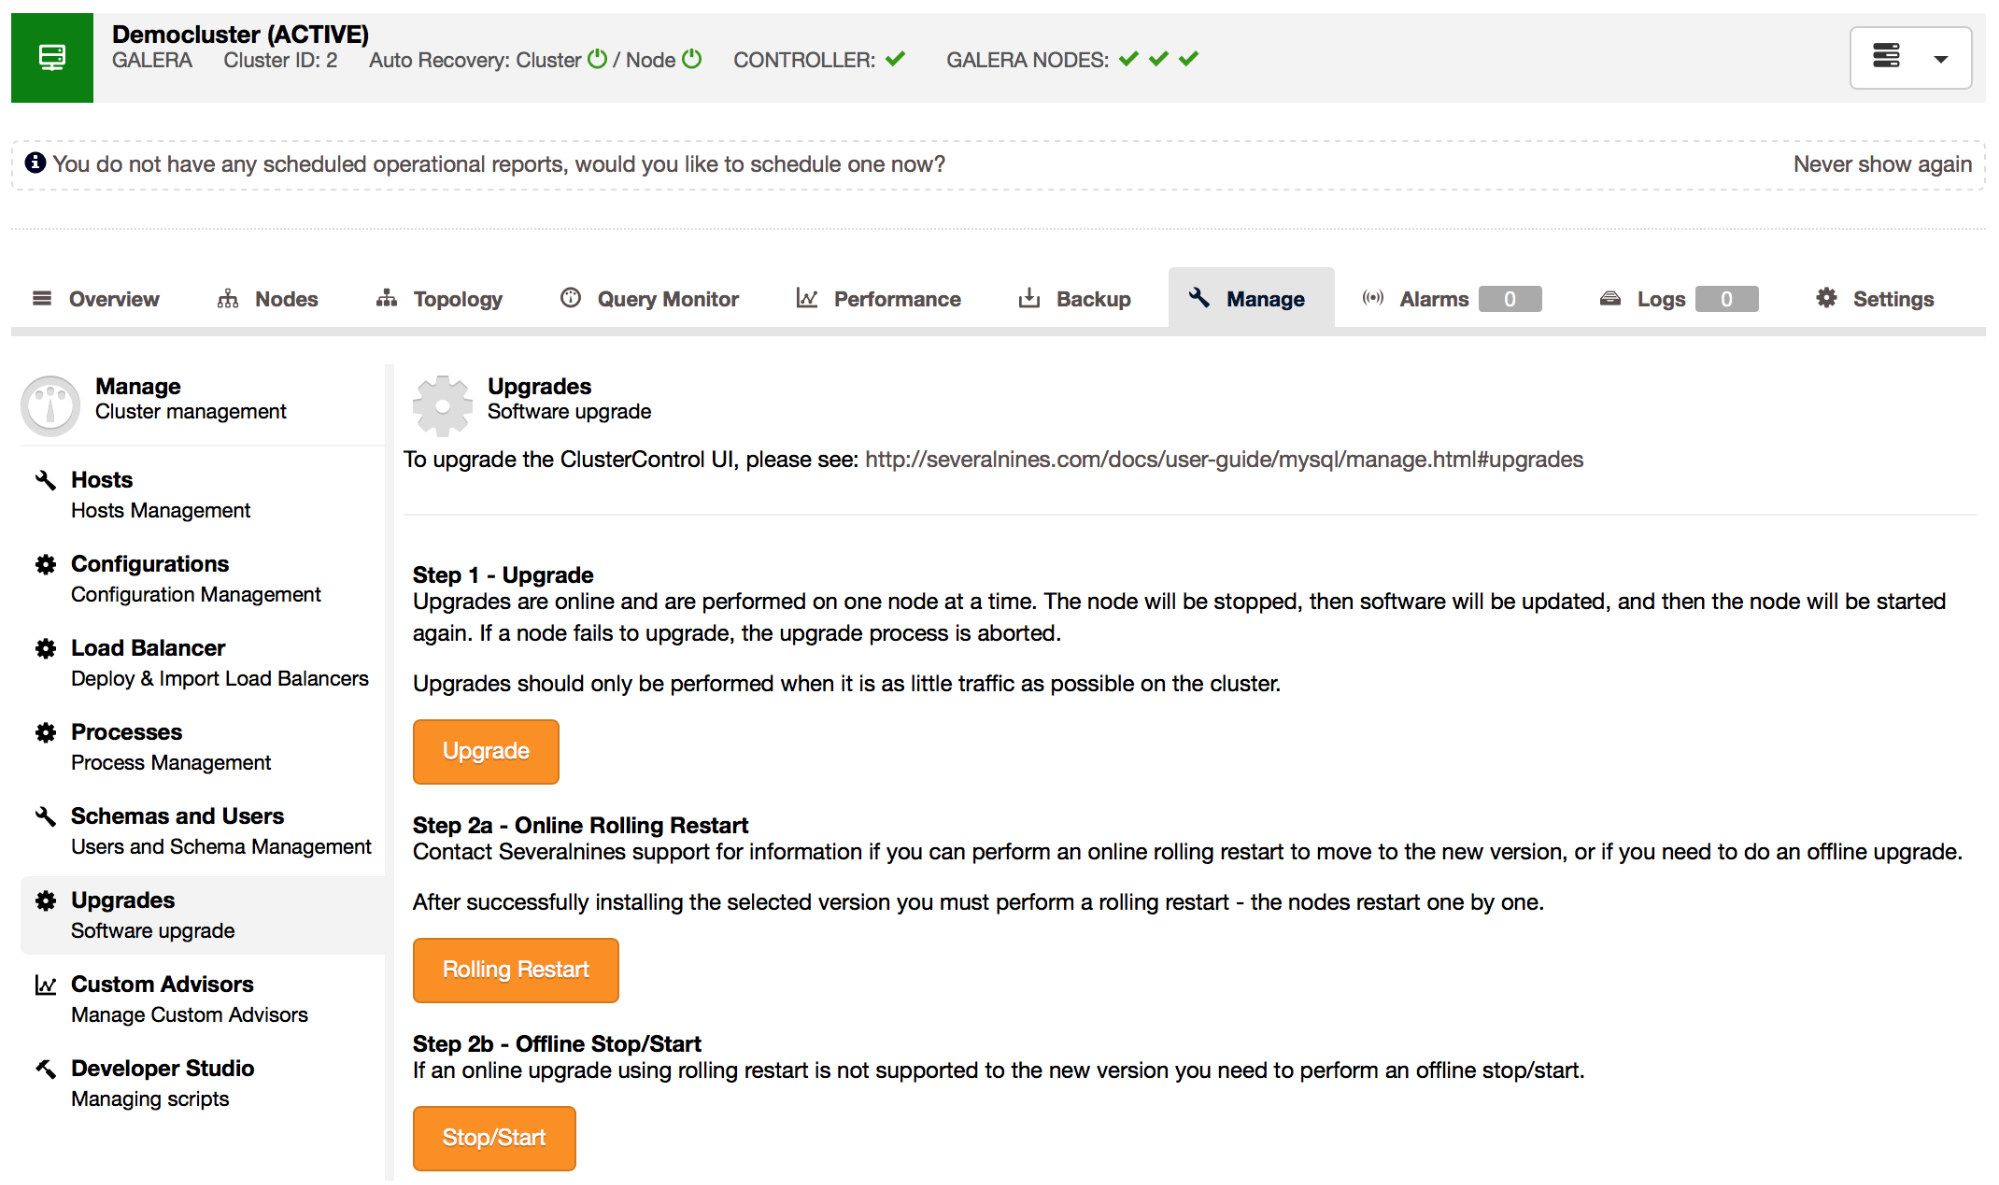
Task: Click the Logs count badge
Action: (x=1727, y=299)
